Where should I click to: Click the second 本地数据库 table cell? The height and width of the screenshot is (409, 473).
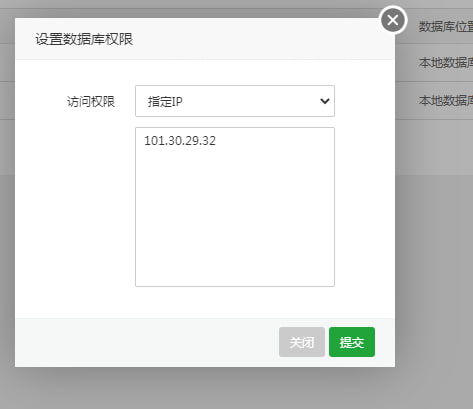446,100
